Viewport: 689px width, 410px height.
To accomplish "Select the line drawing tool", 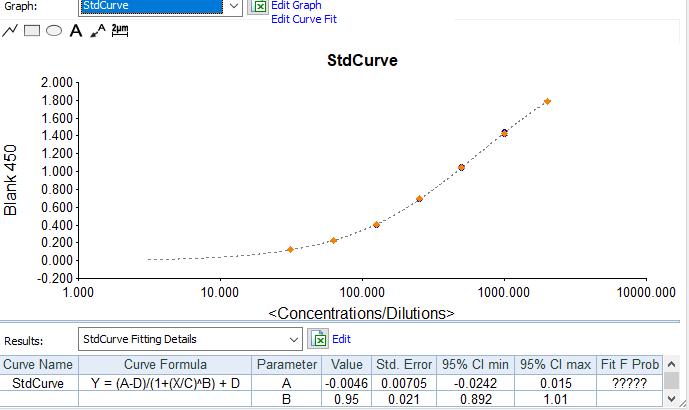I will point(10,31).
